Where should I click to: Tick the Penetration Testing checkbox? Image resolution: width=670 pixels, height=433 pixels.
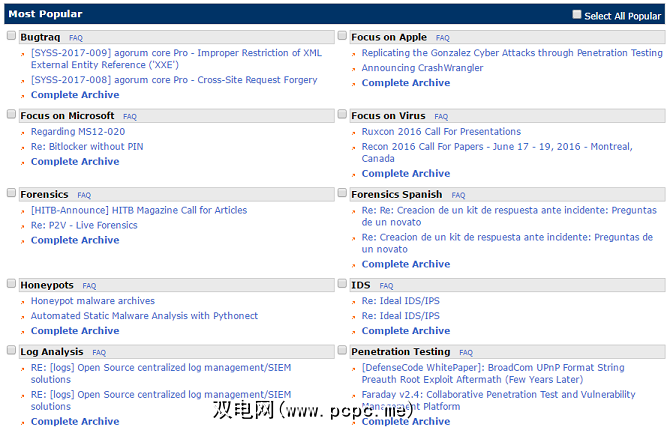click(x=342, y=350)
